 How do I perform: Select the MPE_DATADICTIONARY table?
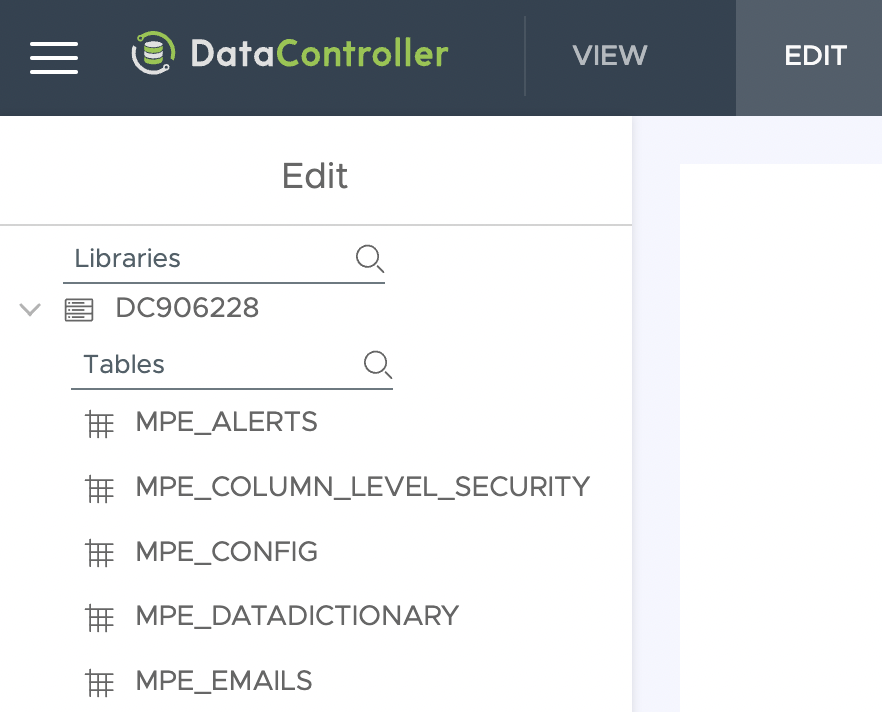point(297,616)
